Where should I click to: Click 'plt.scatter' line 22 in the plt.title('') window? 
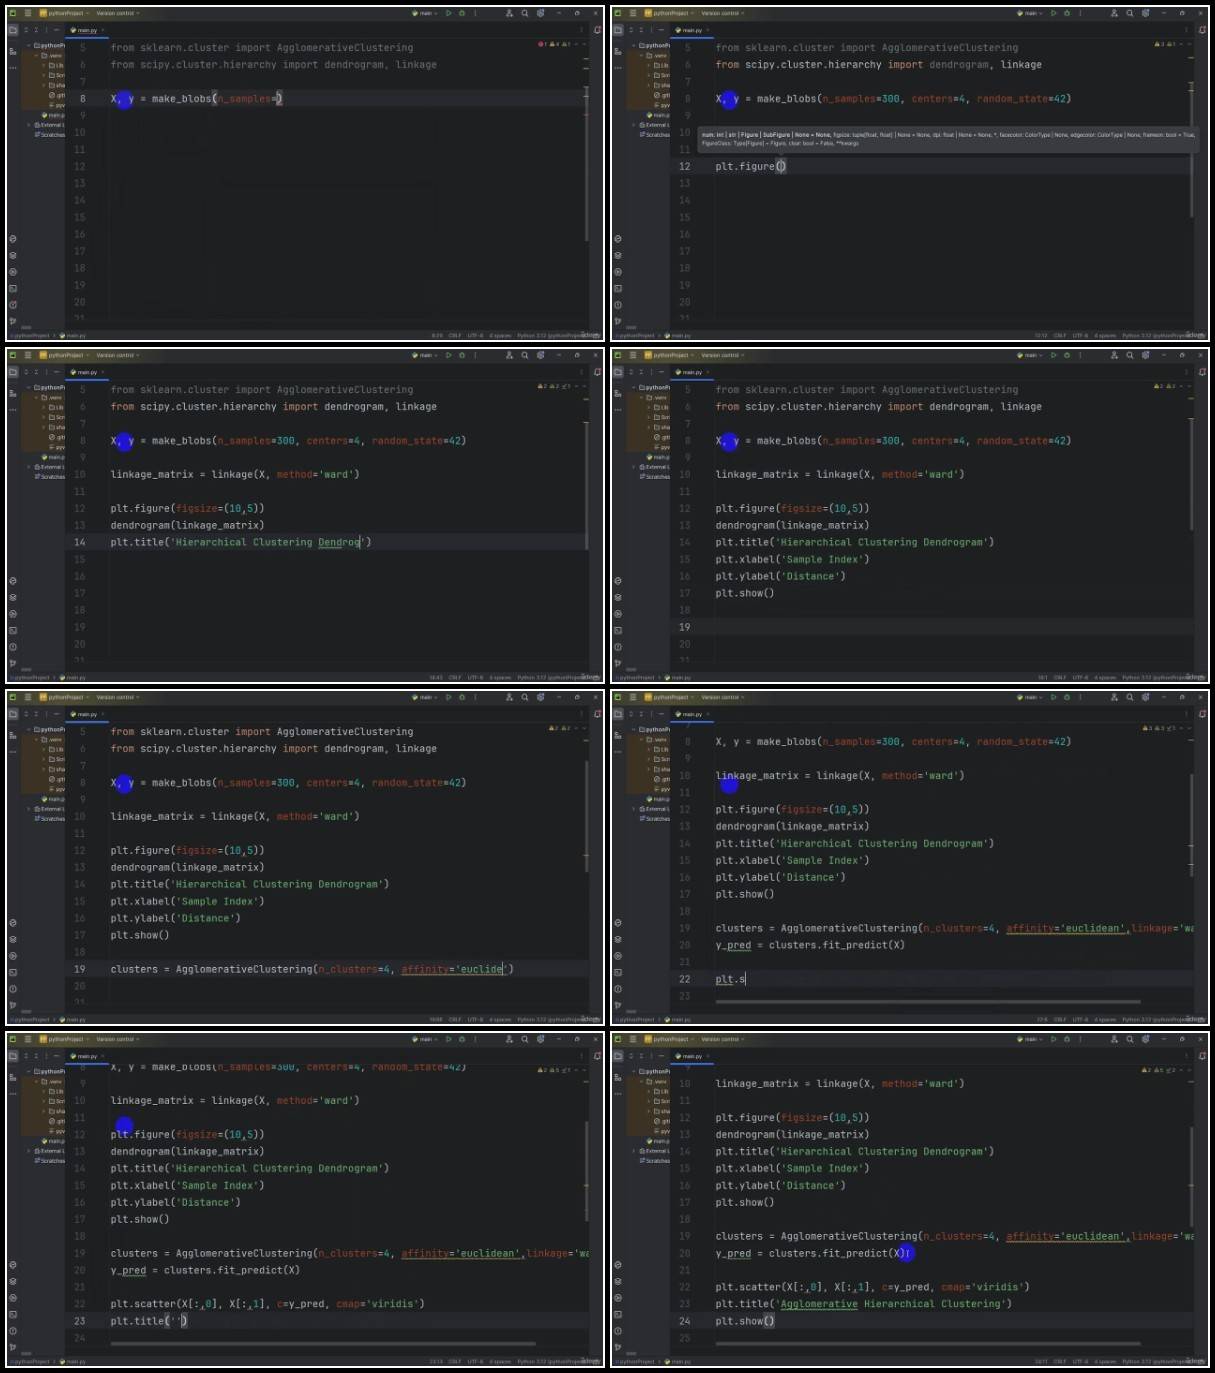(x=267, y=1304)
